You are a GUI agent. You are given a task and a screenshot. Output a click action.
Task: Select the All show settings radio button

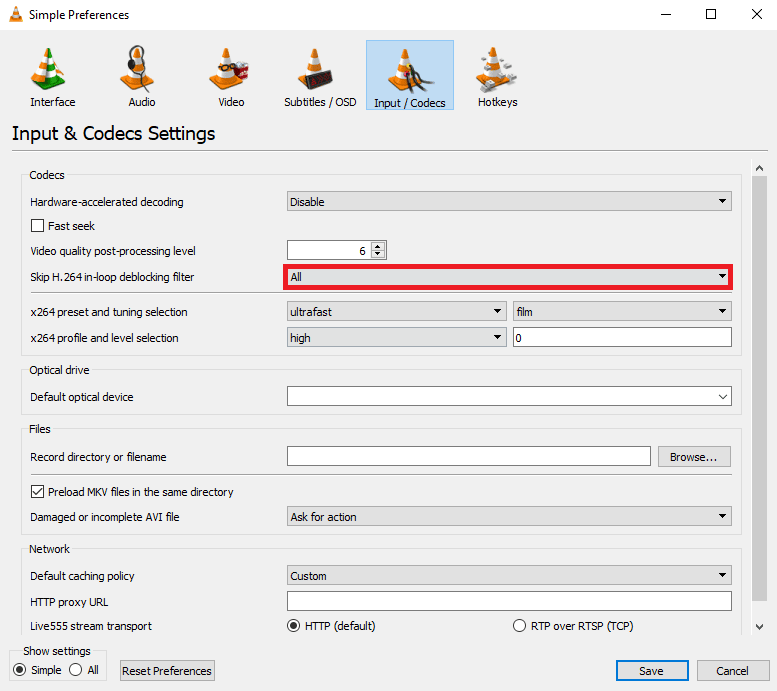(75, 670)
